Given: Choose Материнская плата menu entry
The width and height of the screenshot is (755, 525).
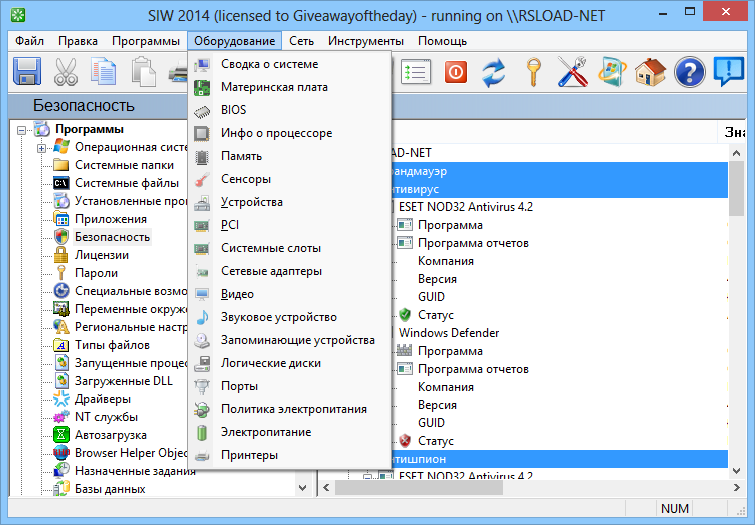Looking at the screenshot, I should 289,87.
